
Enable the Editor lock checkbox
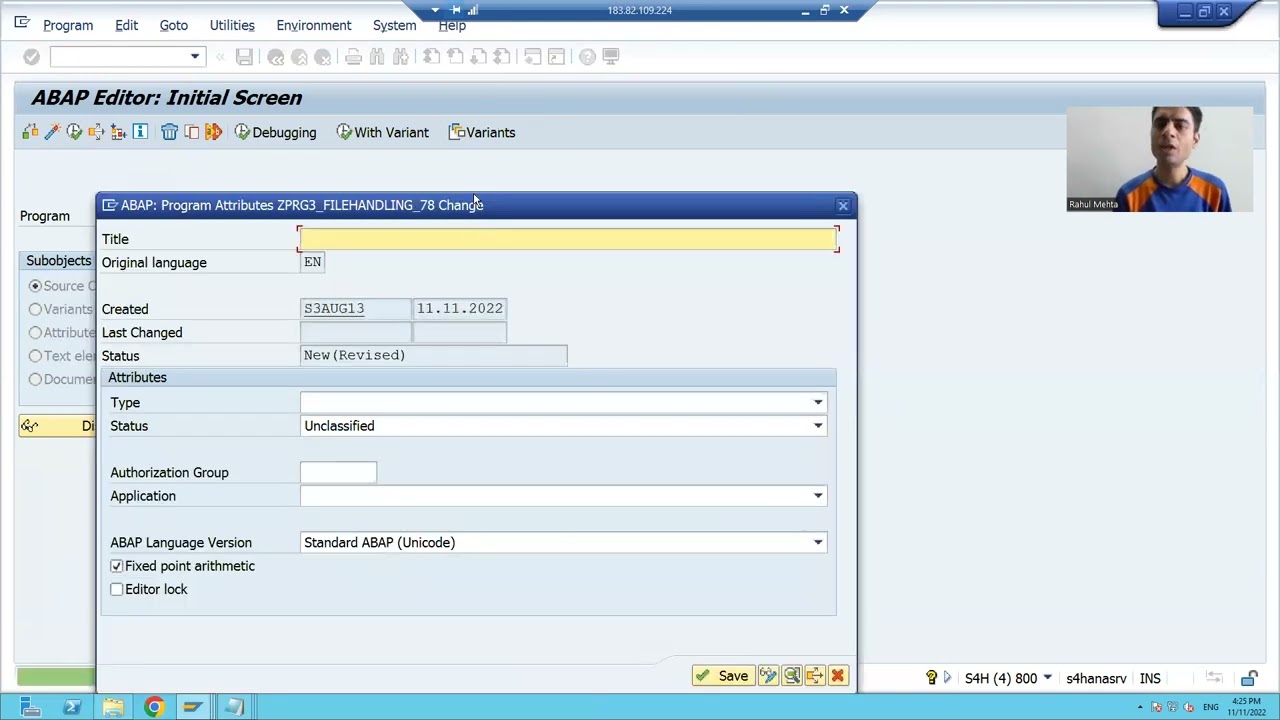(x=117, y=589)
